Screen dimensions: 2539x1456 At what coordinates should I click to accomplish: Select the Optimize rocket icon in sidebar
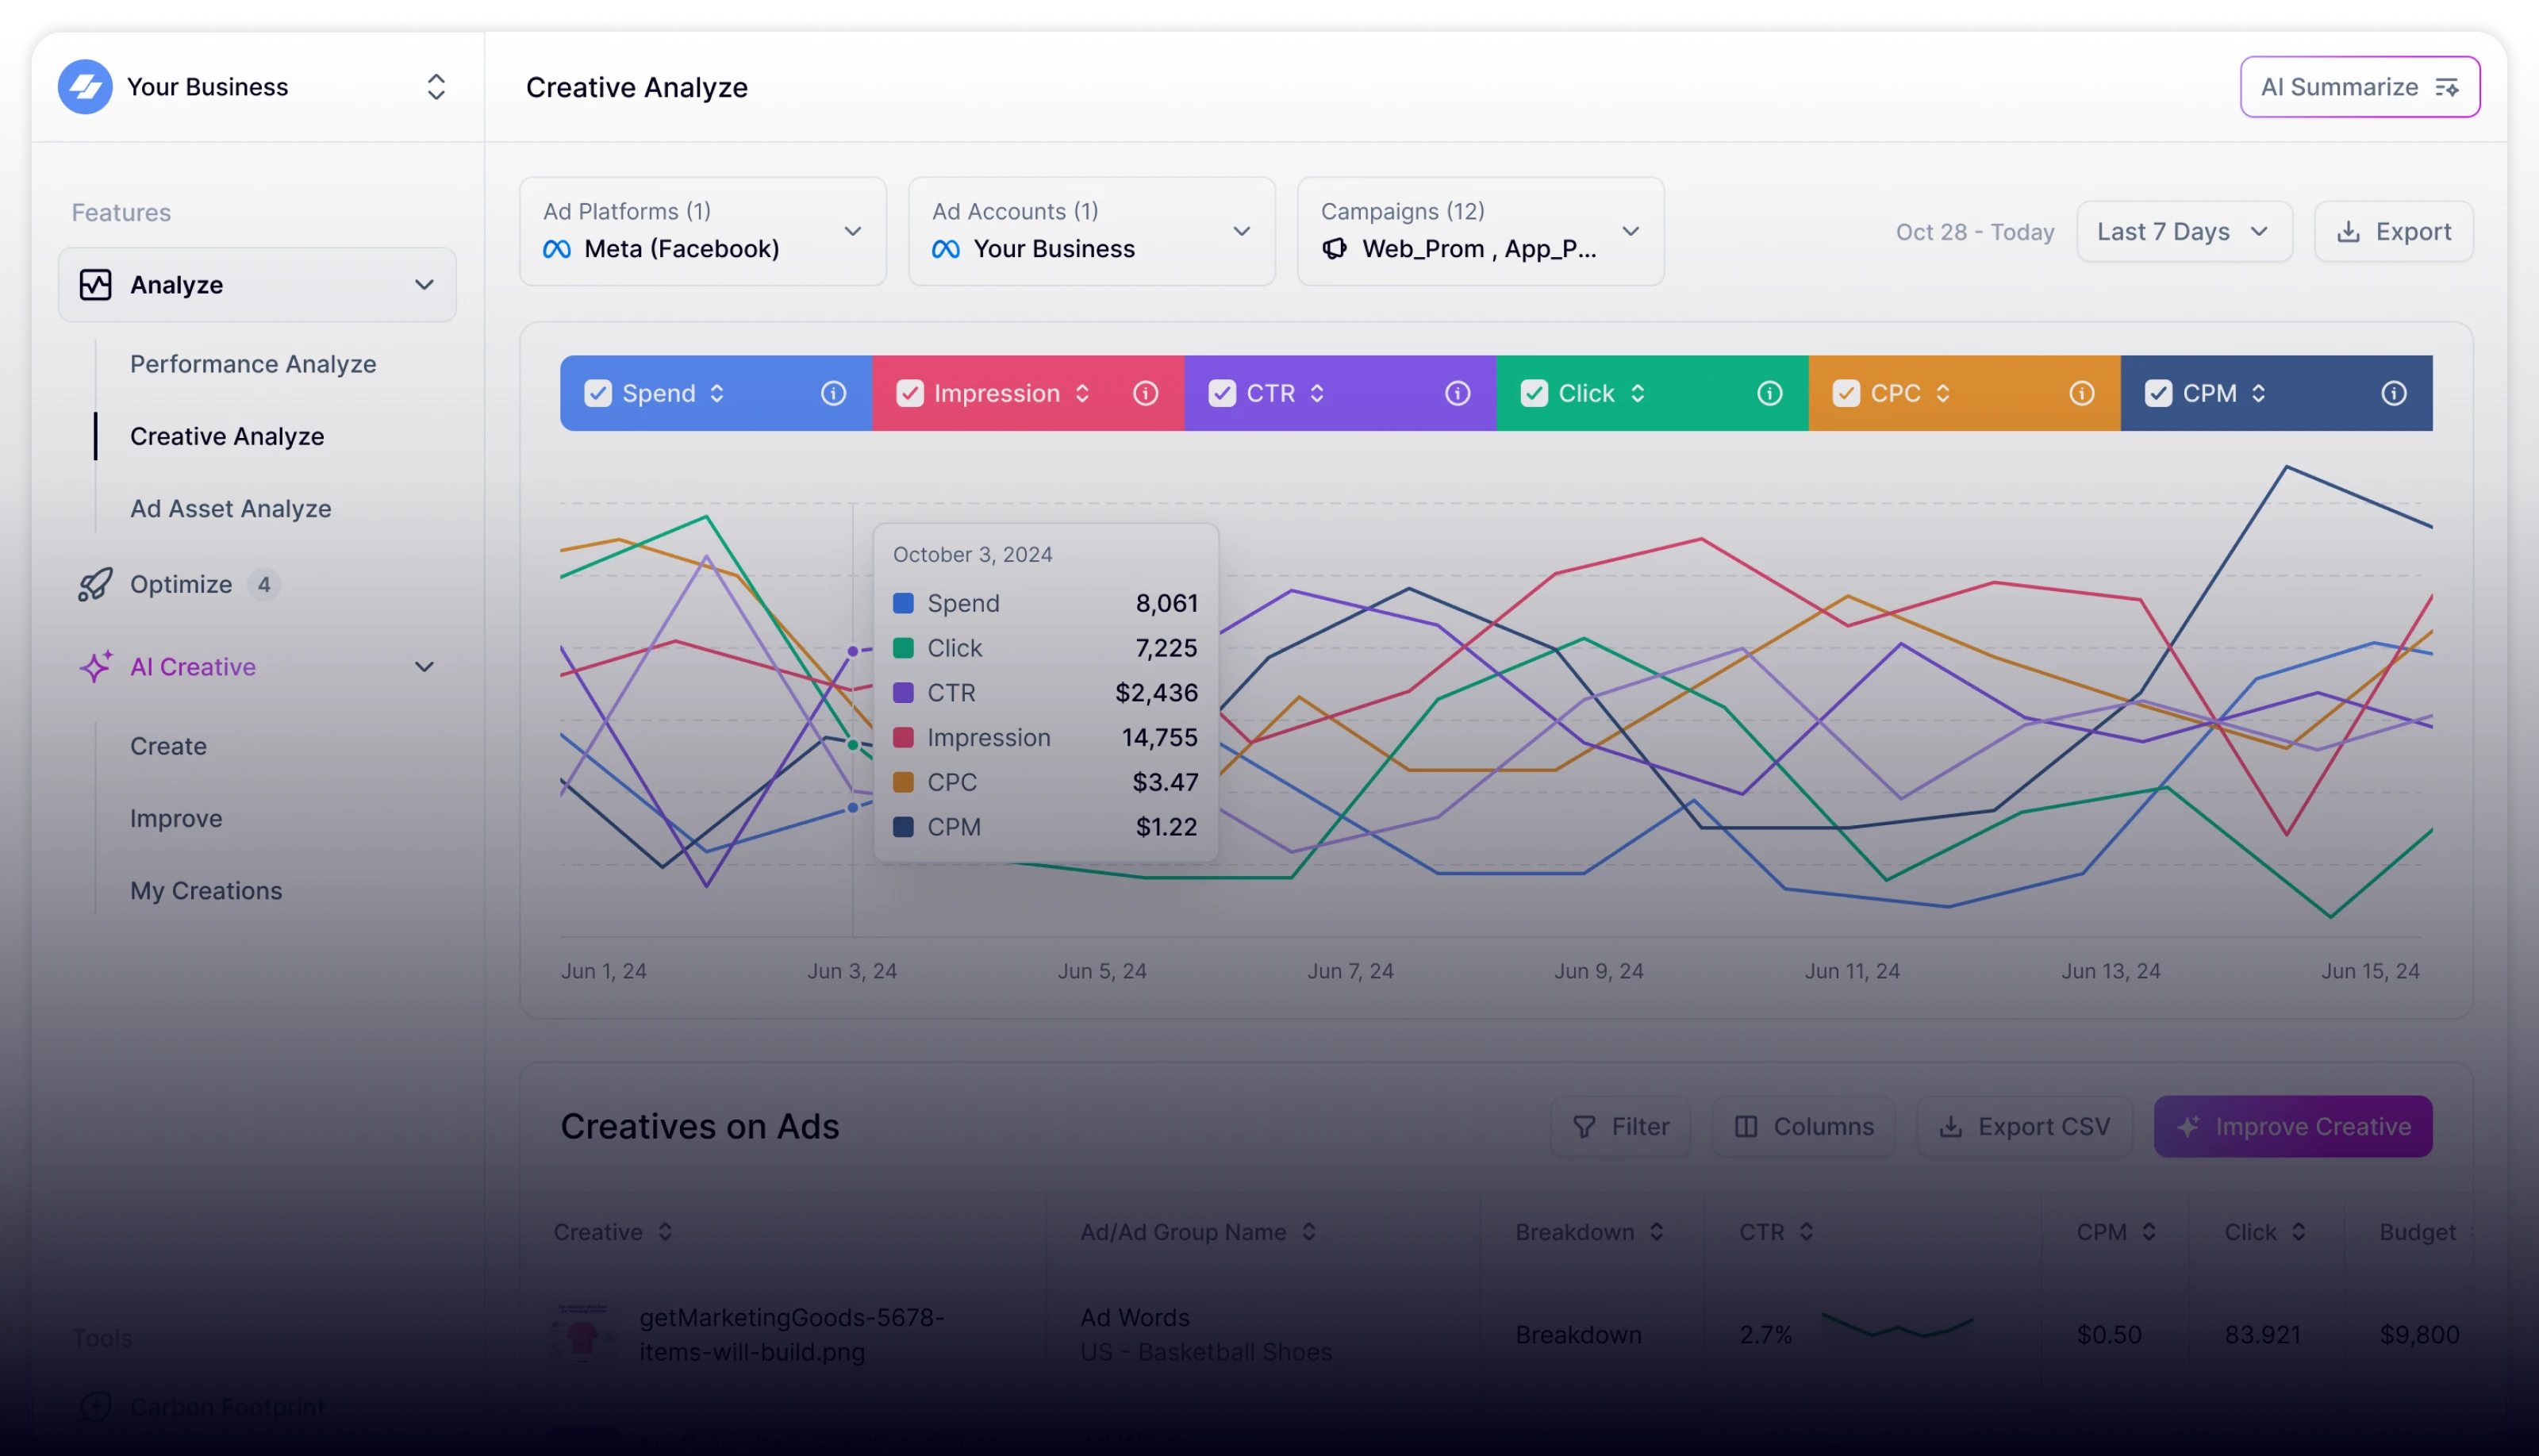click(94, 584)
